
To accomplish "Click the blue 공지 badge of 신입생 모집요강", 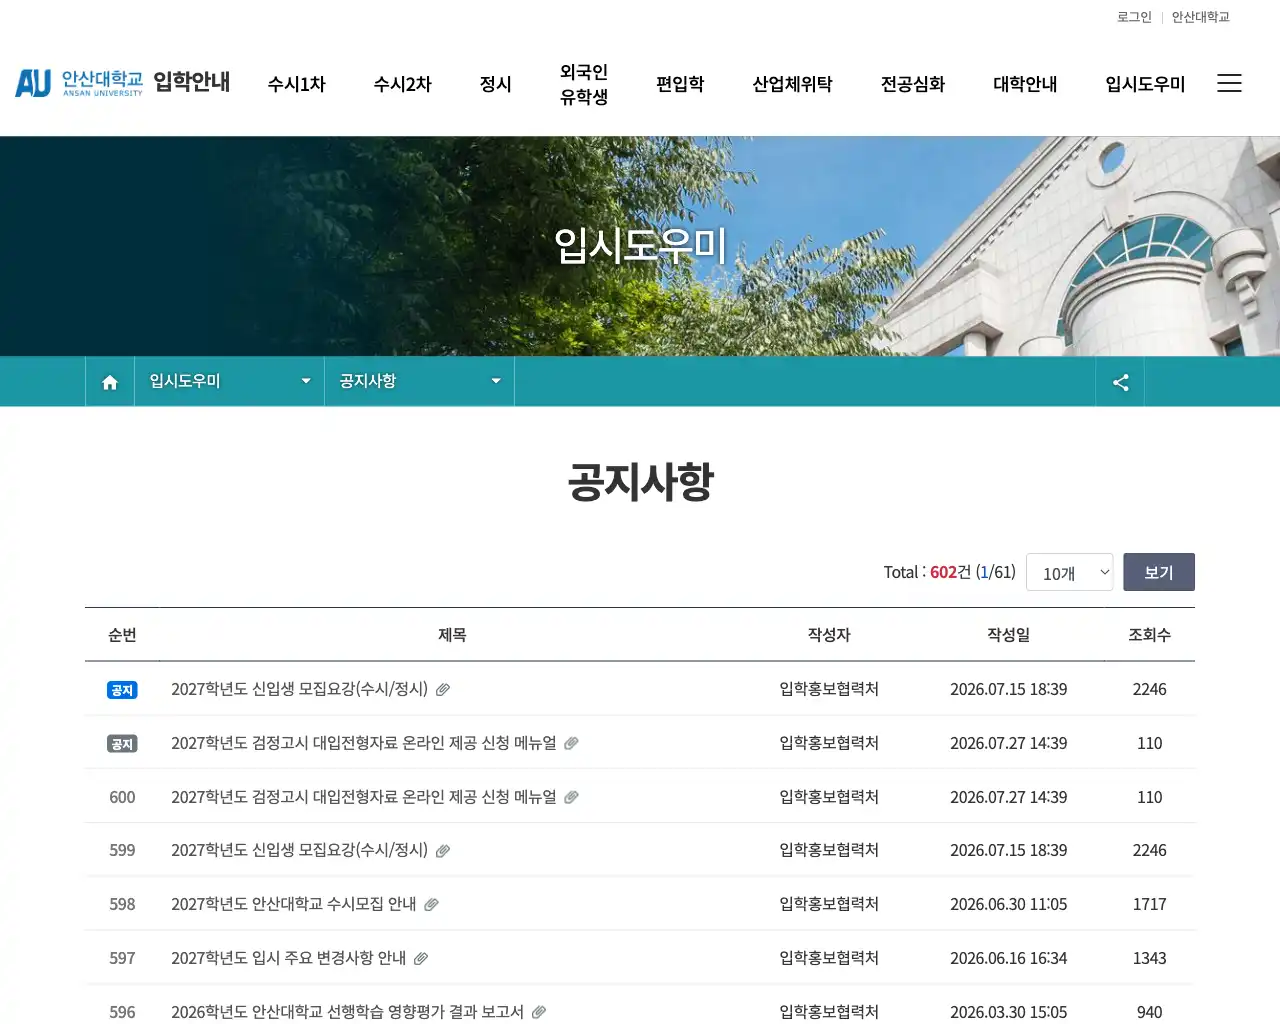I will (122, 690).
